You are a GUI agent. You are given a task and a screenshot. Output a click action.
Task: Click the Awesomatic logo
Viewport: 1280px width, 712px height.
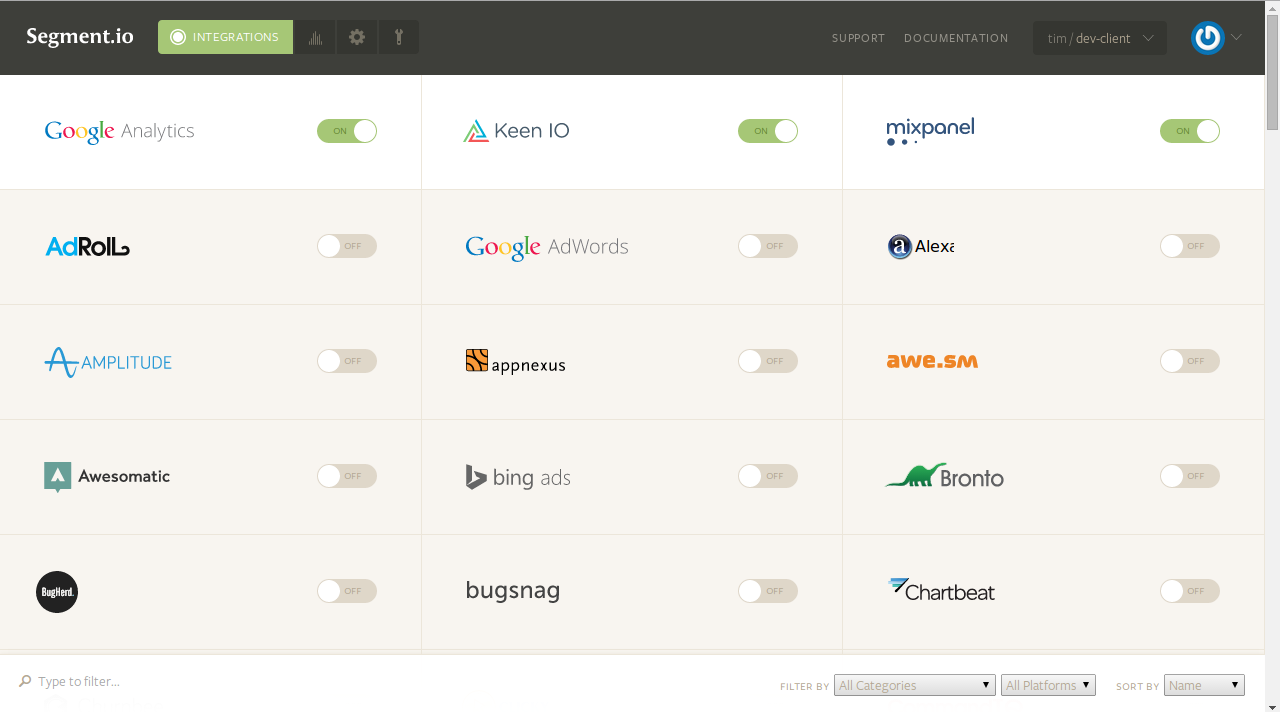107,477
